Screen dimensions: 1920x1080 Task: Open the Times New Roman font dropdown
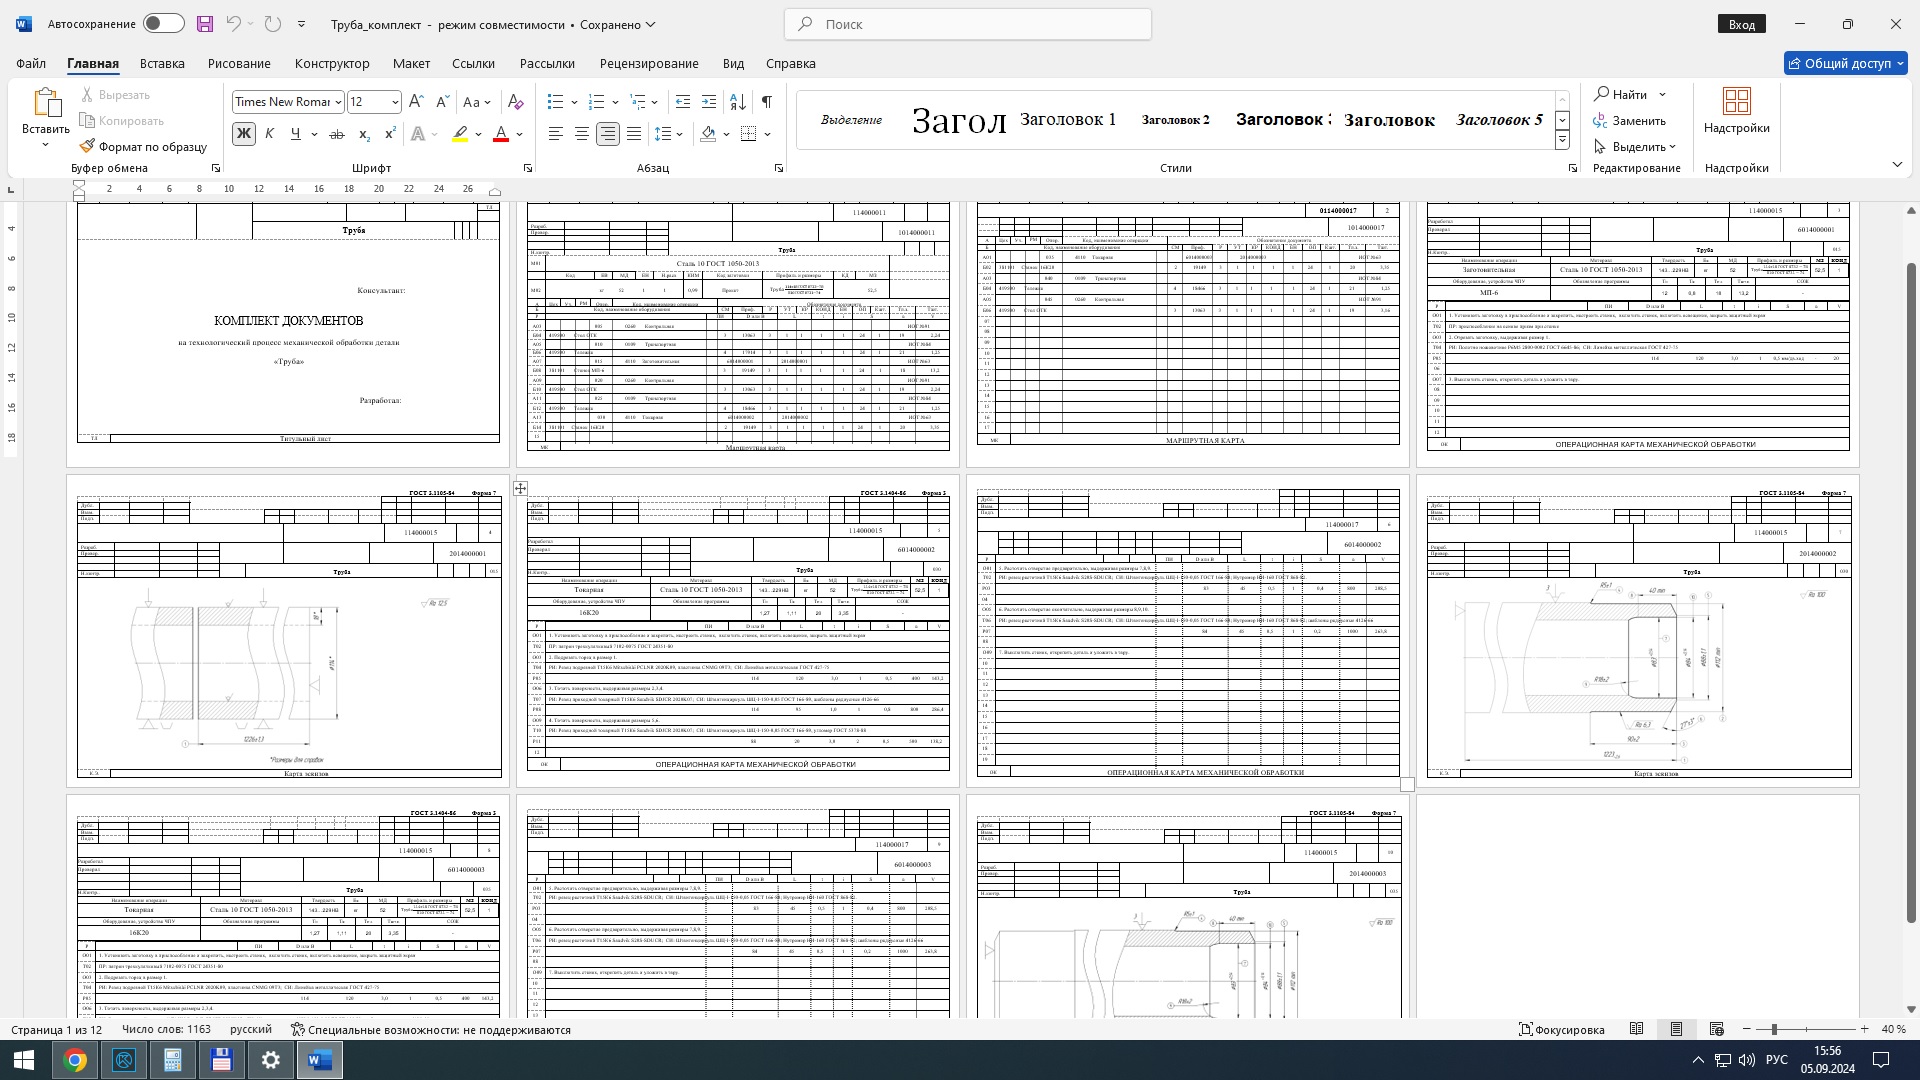coord(338,102)
